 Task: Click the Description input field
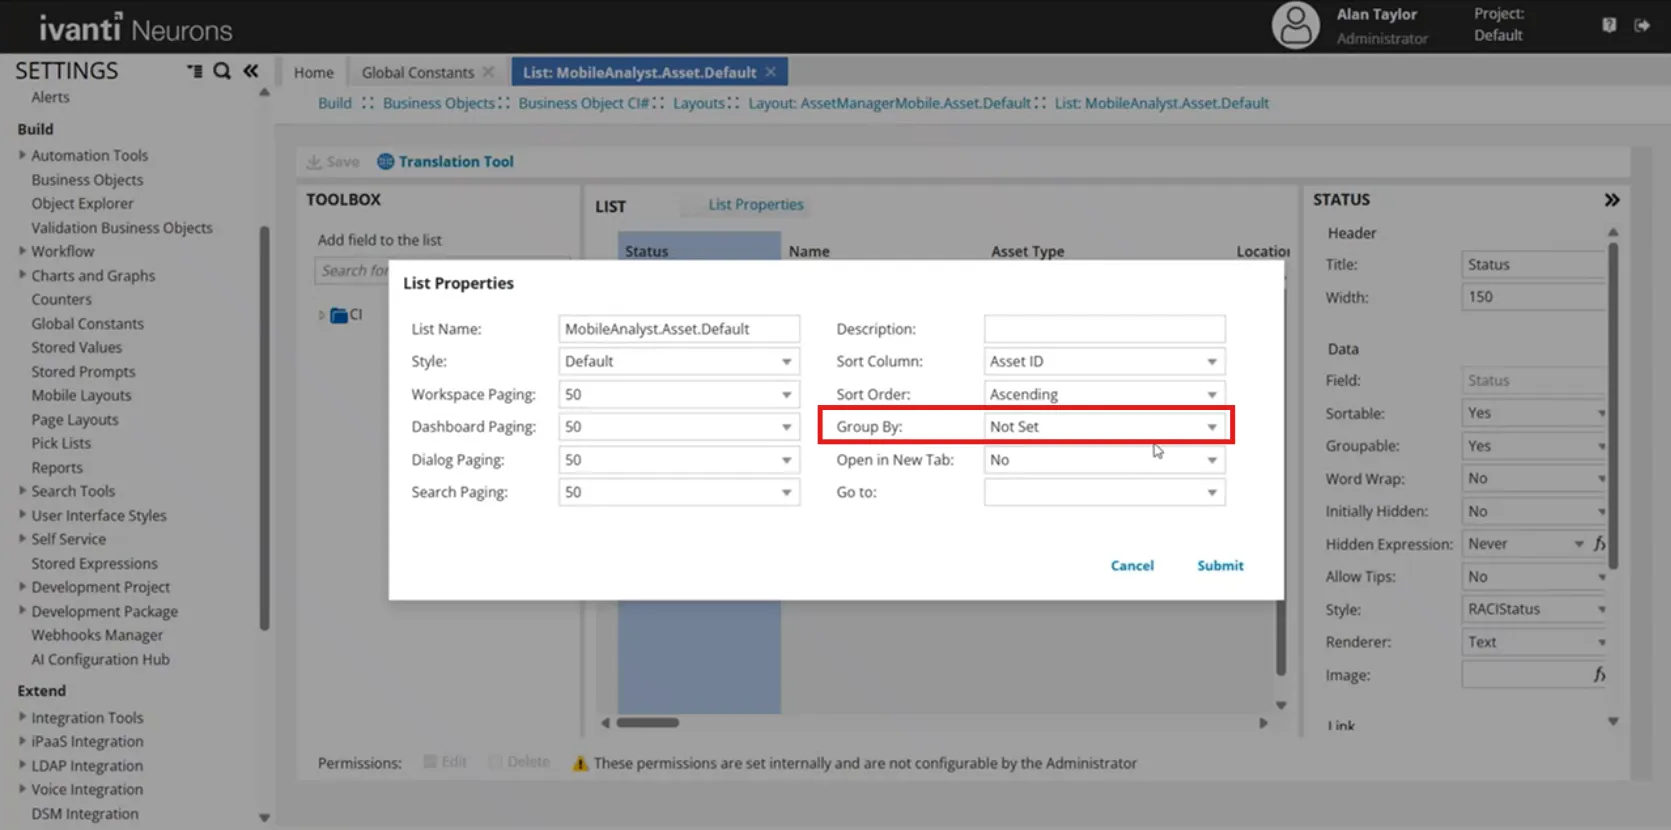coord(1104,329)
